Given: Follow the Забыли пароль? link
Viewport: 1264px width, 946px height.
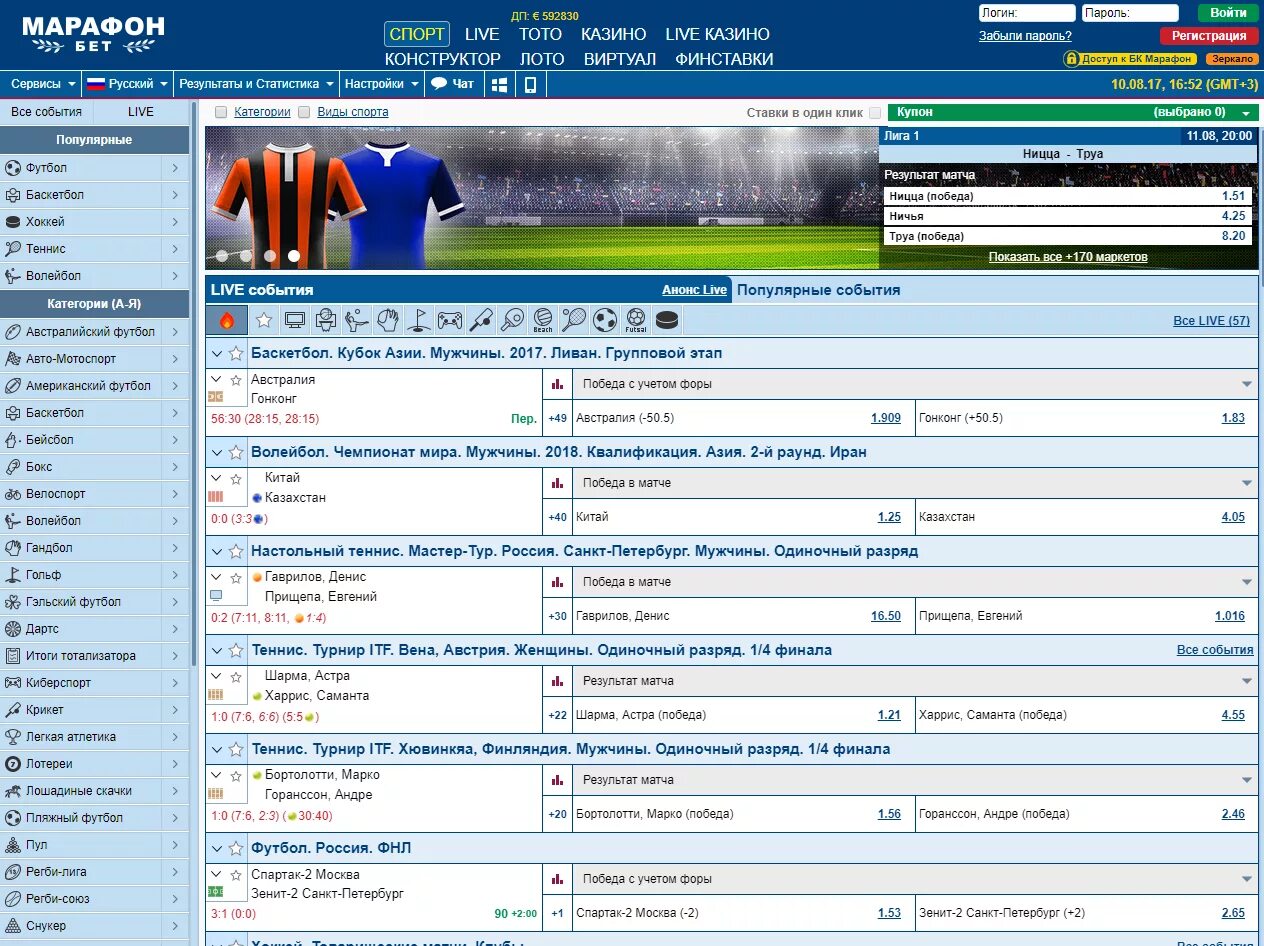Looking at the screenshot, I should [1025, 36].
